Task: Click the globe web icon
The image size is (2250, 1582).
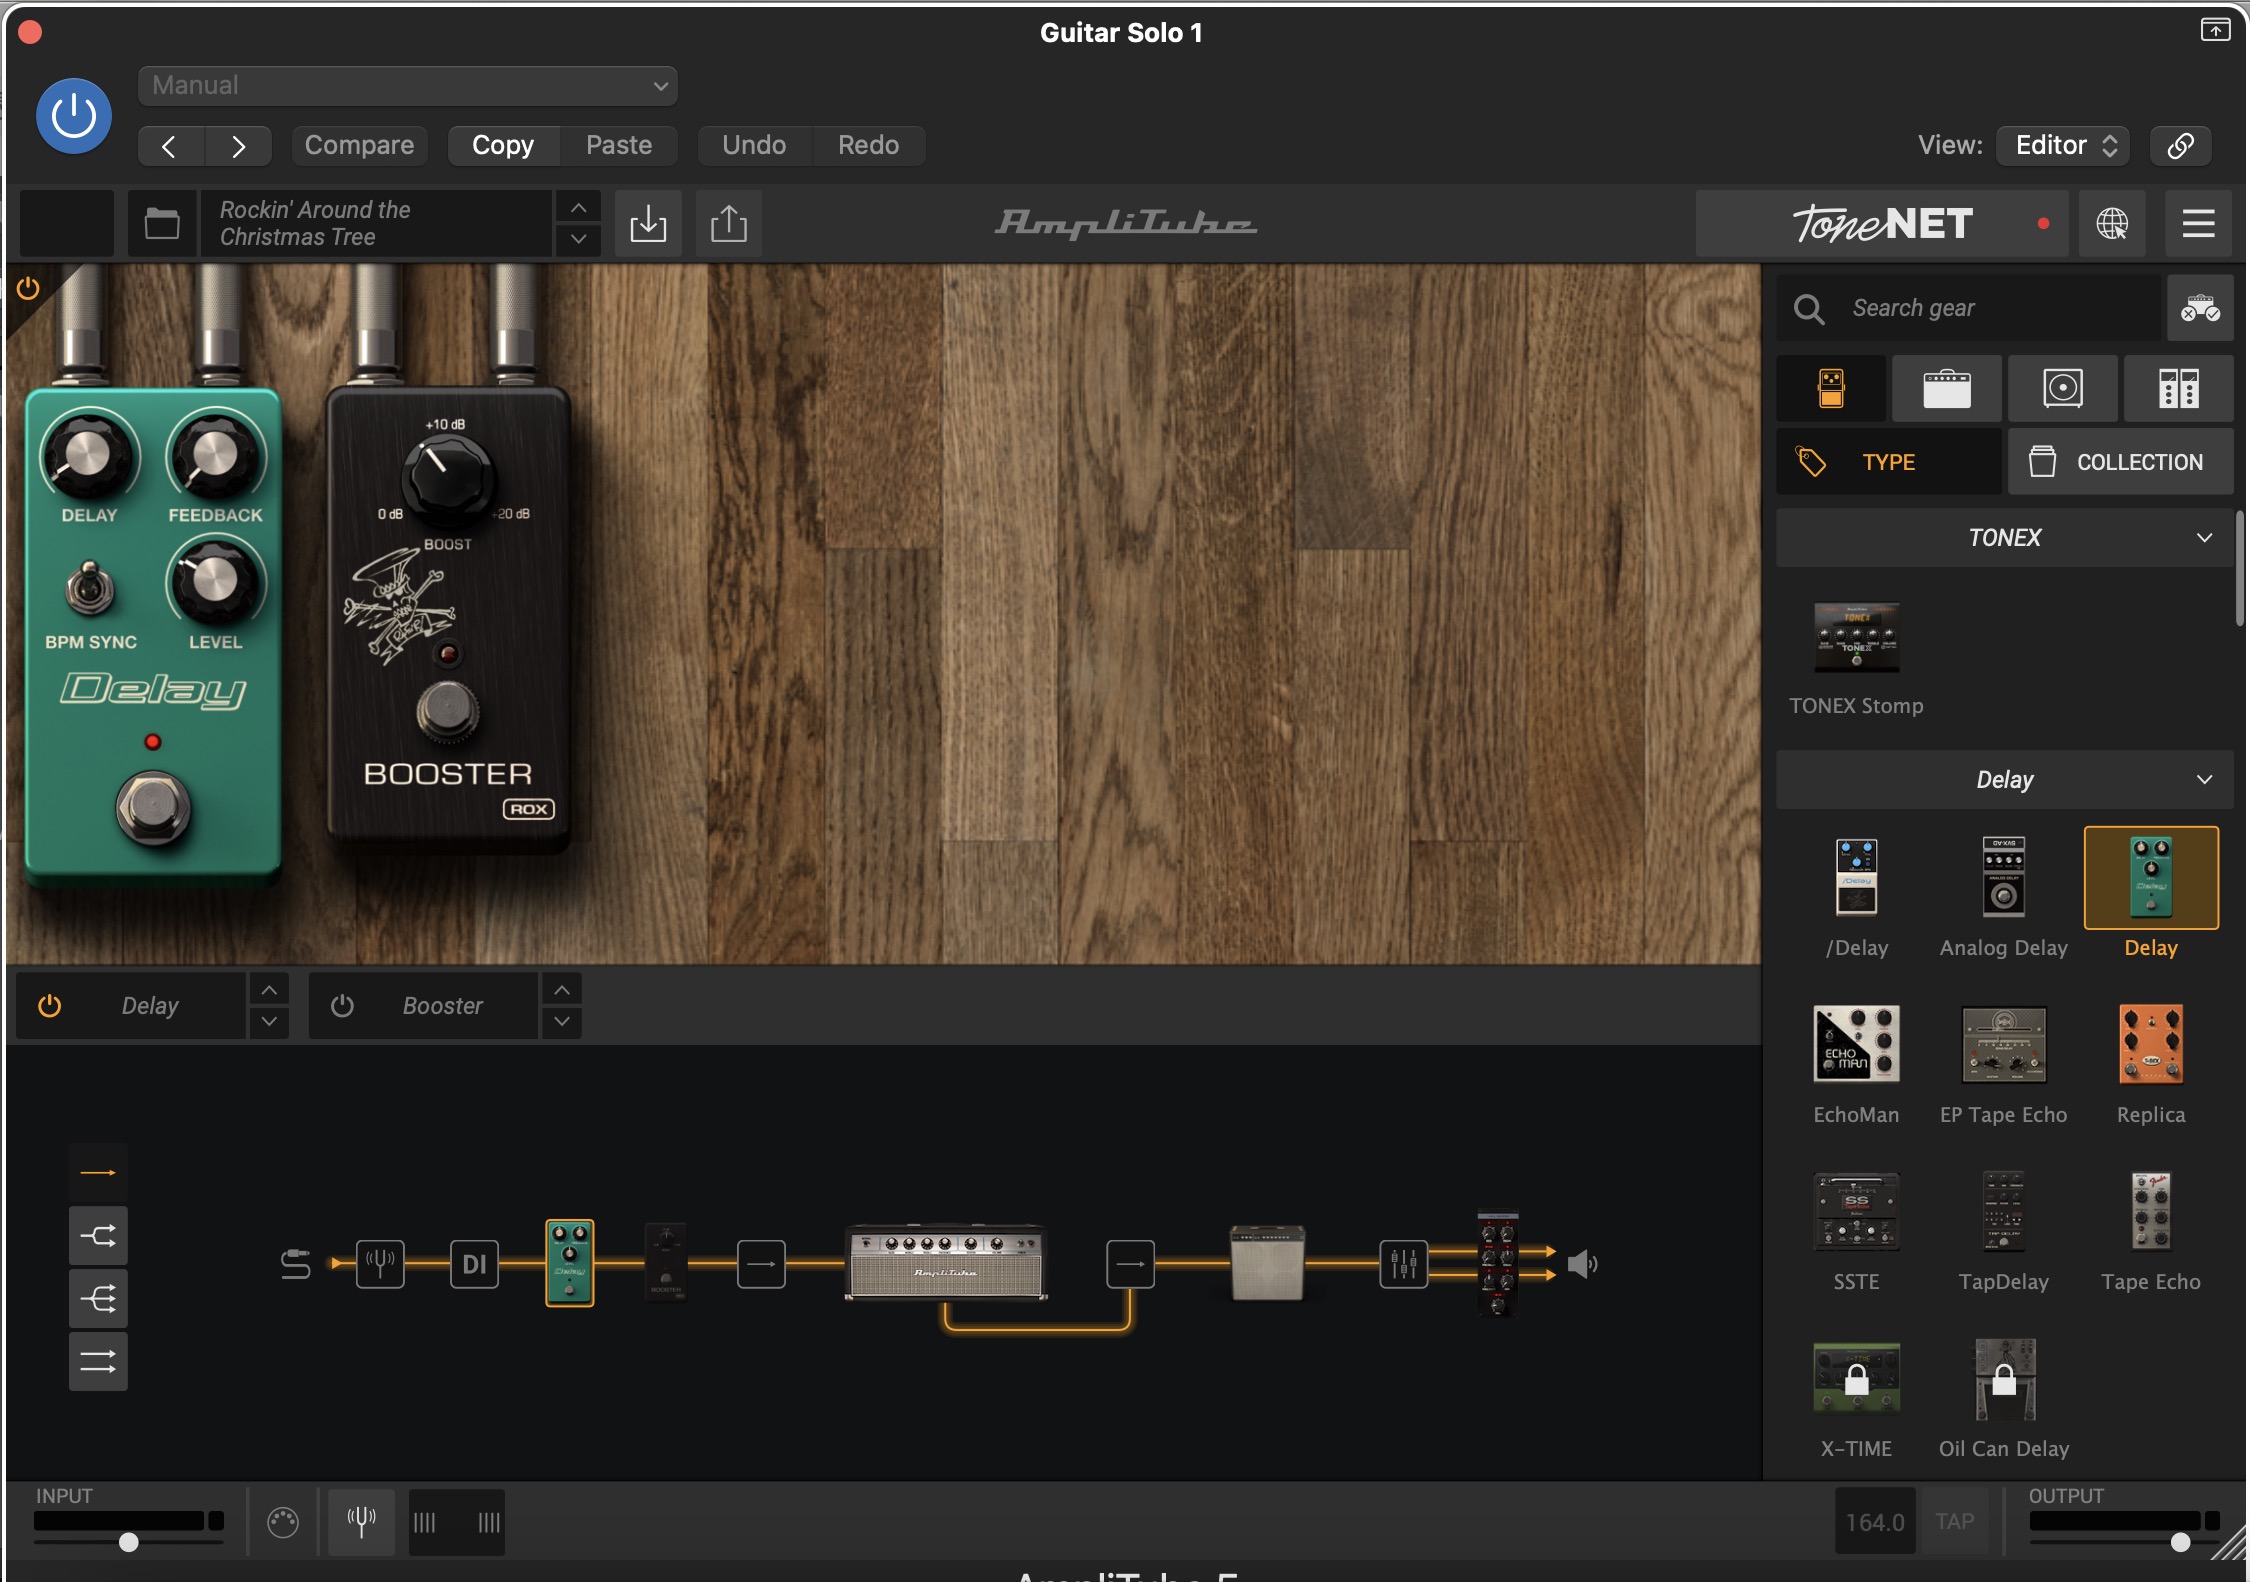Action: pyautogui.click(x=2112, y=223)
